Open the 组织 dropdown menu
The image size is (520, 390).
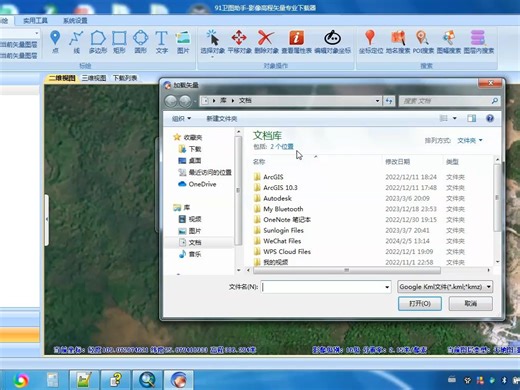[x=181, y=119]
